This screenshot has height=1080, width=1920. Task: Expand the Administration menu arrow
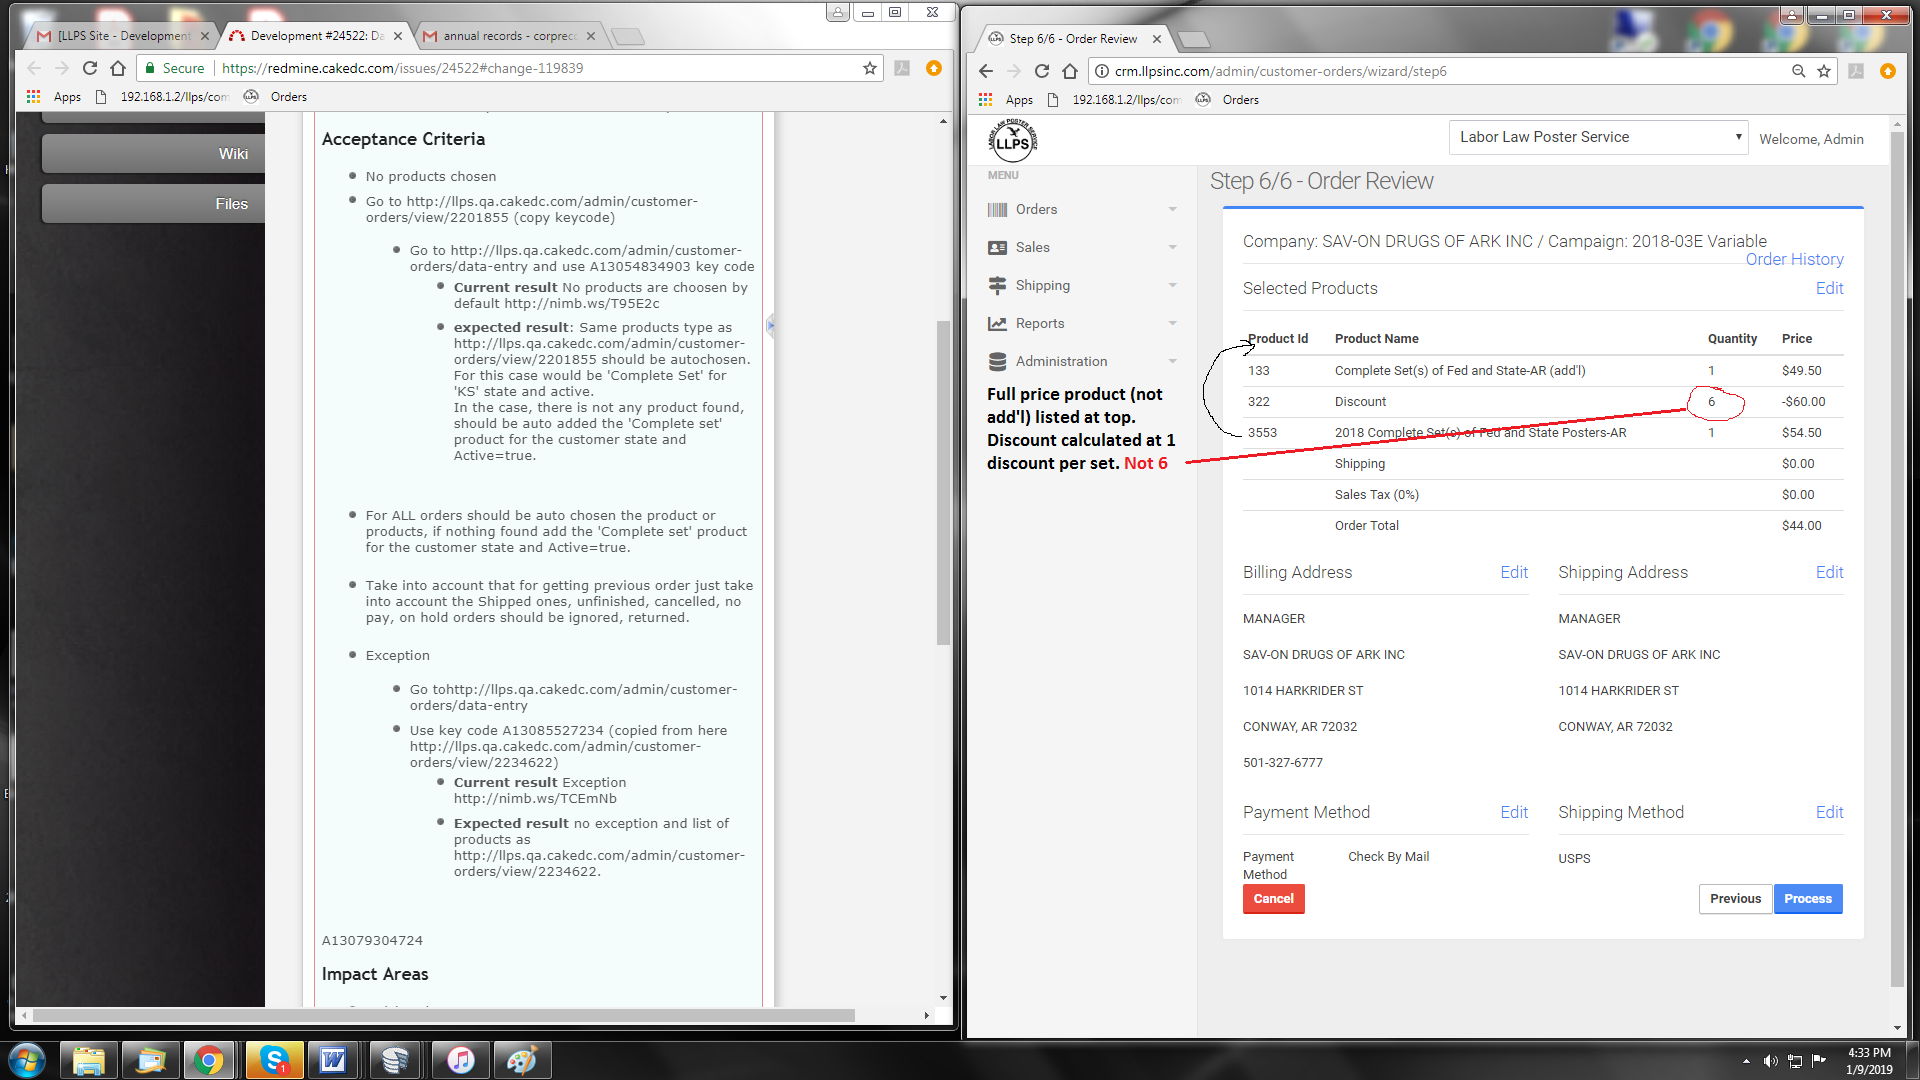tap(1172, 361)
